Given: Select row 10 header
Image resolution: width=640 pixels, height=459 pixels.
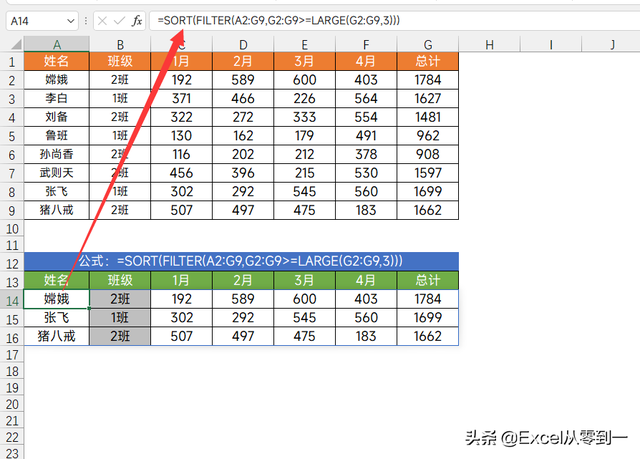Looking at the screenshot, I should pos(12,229).
